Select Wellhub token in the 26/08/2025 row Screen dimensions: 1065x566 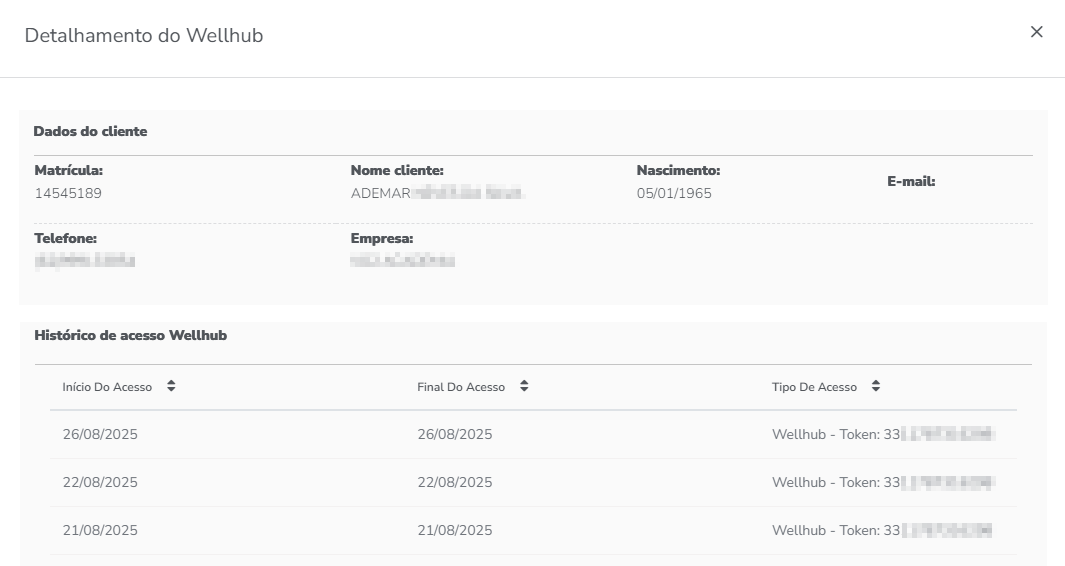[883, 434]
